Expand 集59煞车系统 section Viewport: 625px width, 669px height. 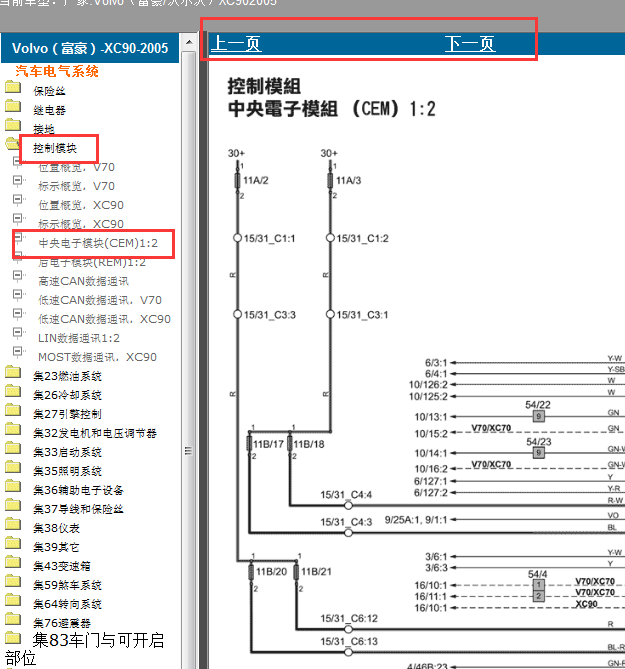click(67, 585)
